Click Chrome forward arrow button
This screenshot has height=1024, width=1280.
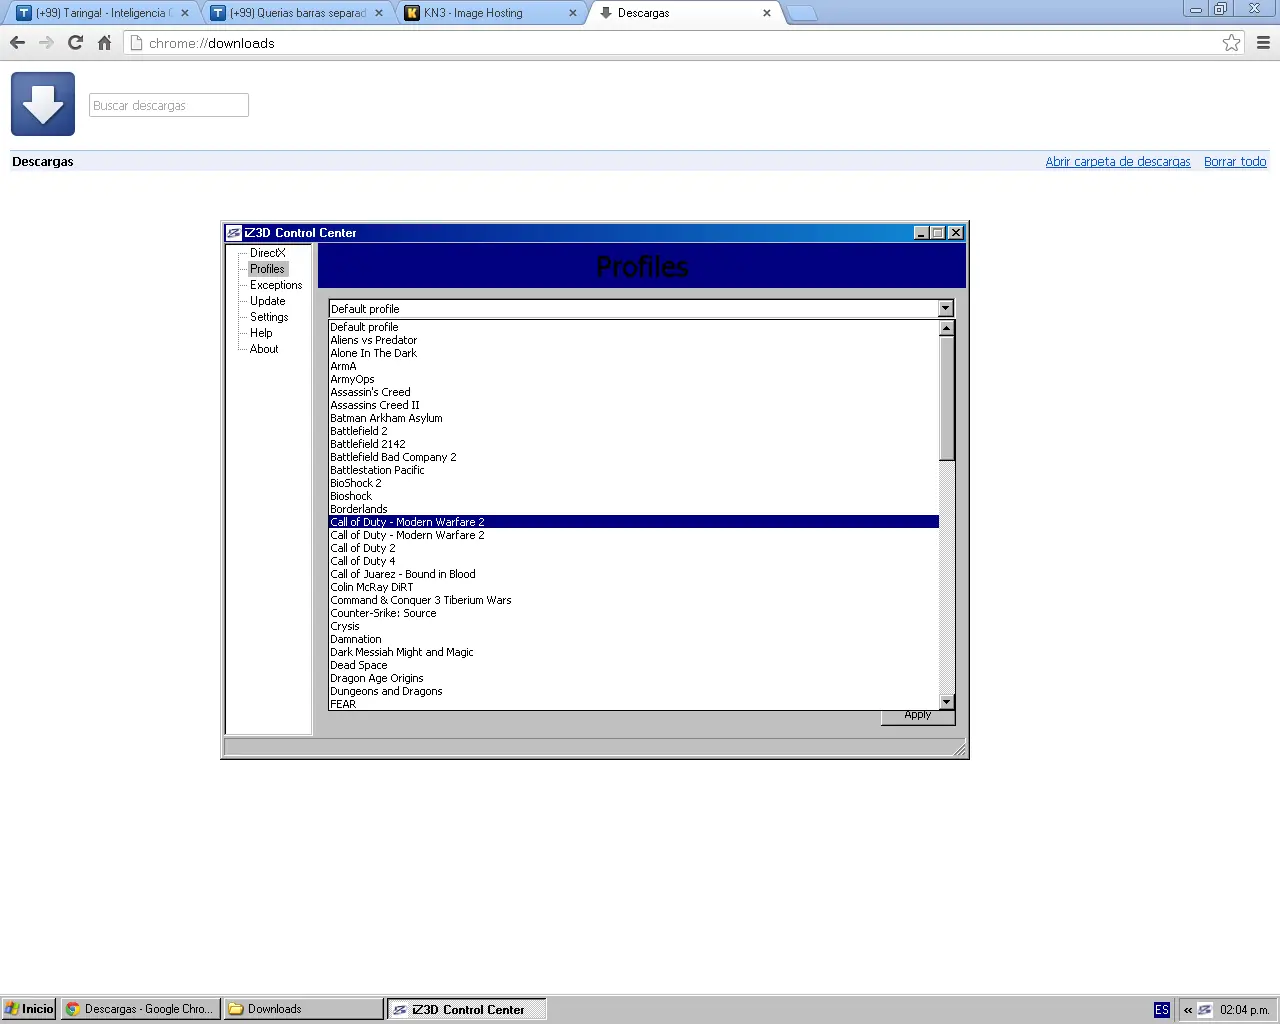(46, 43)
